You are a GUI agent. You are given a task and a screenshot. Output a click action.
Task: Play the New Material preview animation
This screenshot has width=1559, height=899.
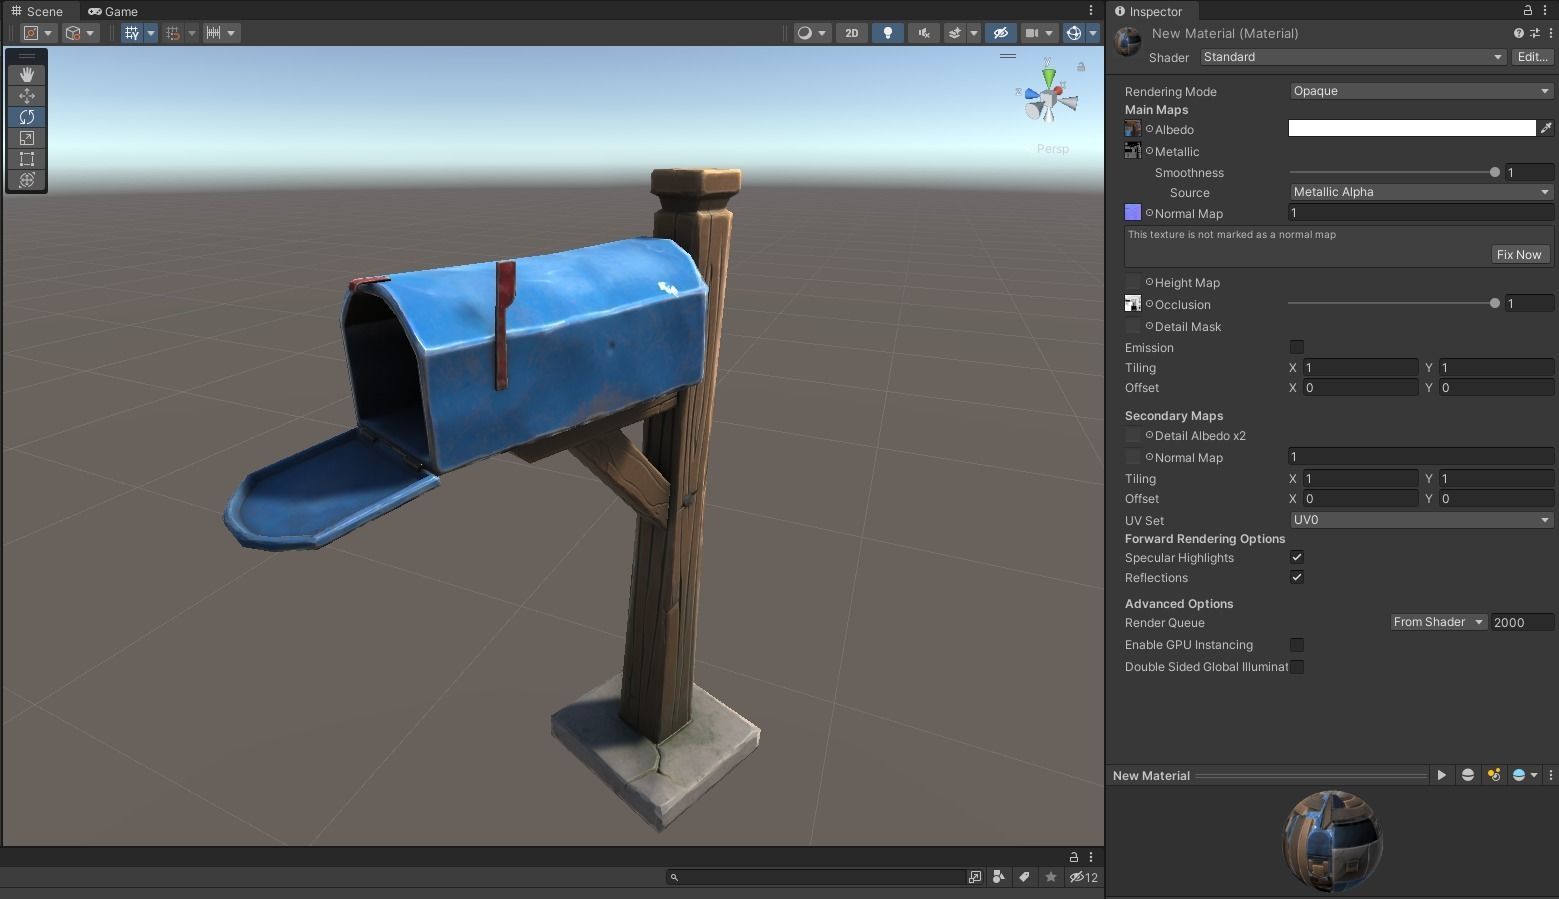(x=1441, y=775)
